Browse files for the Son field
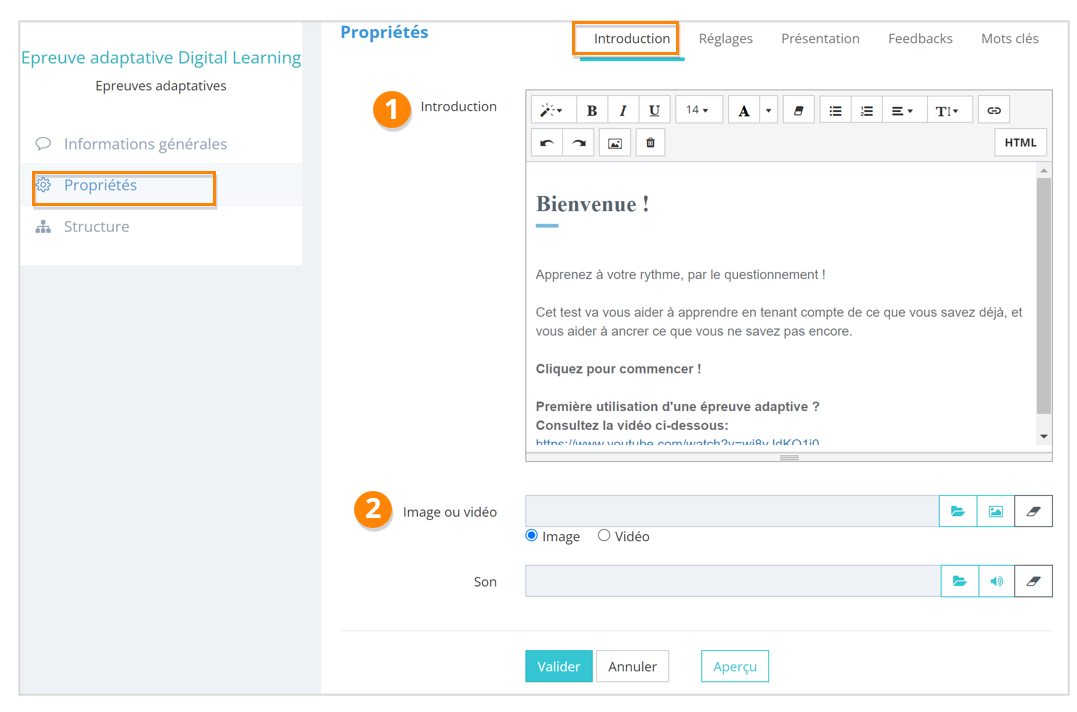 (x=959, y=581)
